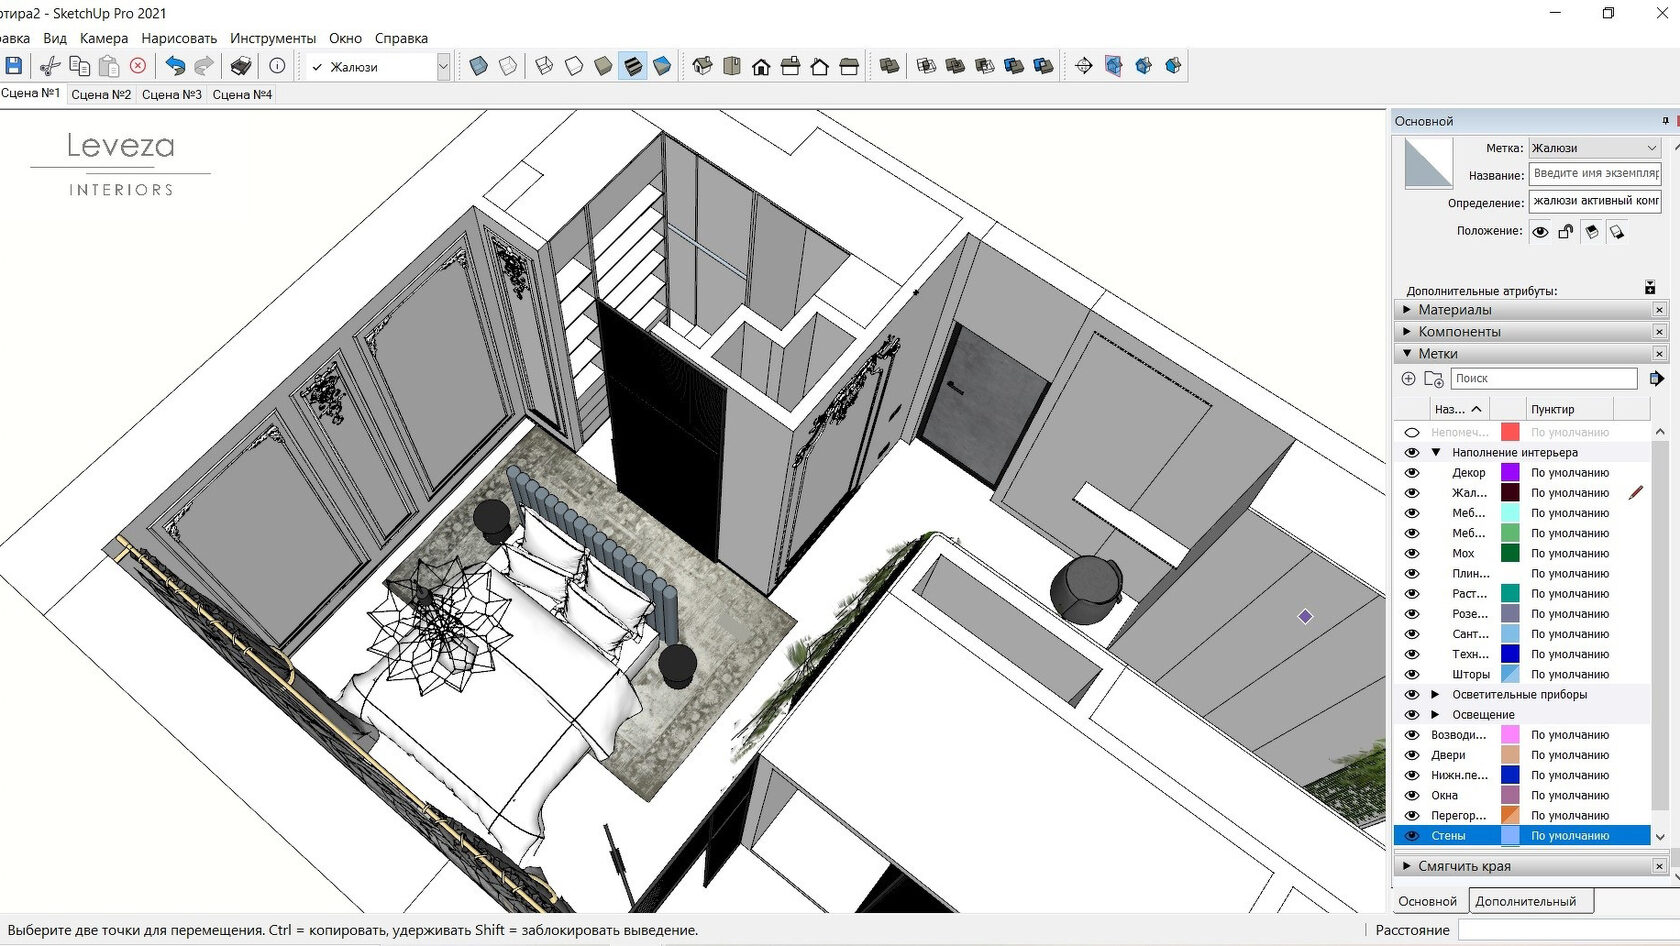
Task: Expand the Материалы panel
Action: [x=1454, y=310]
